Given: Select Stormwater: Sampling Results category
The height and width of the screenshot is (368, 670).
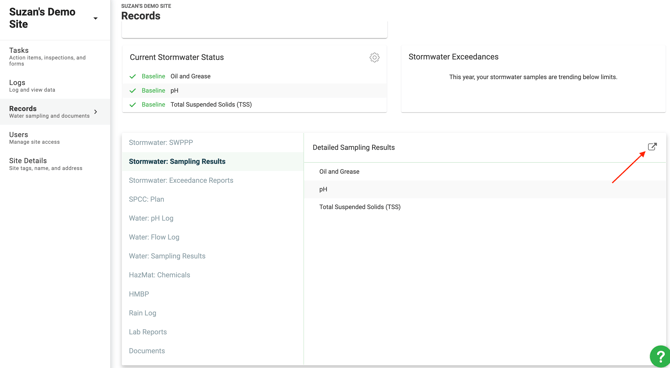Looking at the screenshot, I should coord(212,162).
